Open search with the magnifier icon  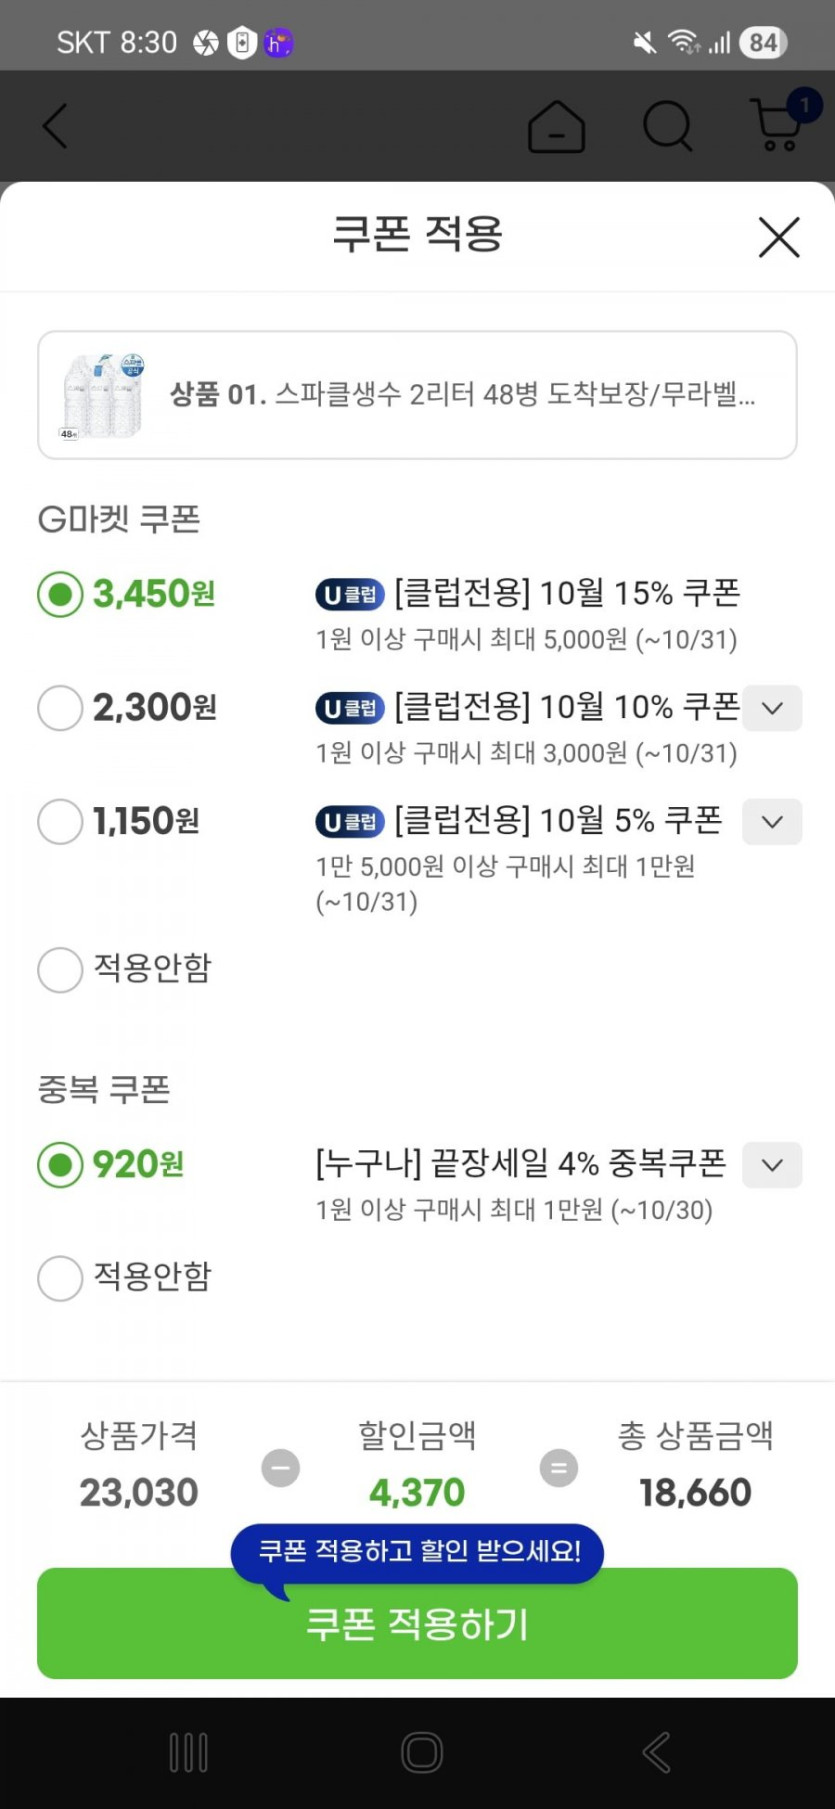click(x=667, y=127)
